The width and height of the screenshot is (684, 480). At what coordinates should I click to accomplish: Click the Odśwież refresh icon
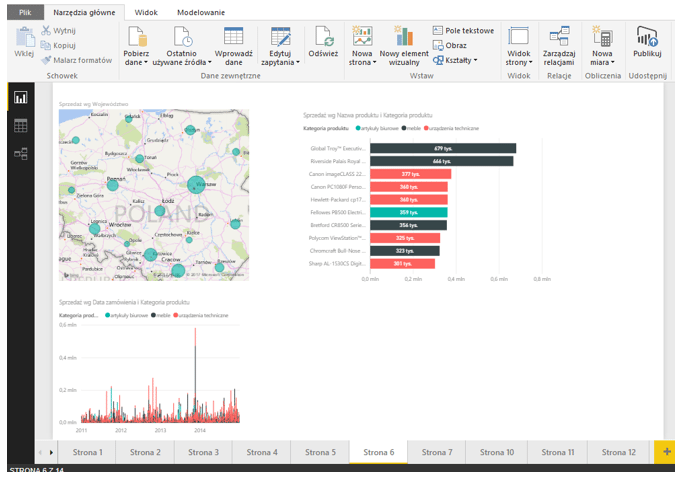(322, 36)
